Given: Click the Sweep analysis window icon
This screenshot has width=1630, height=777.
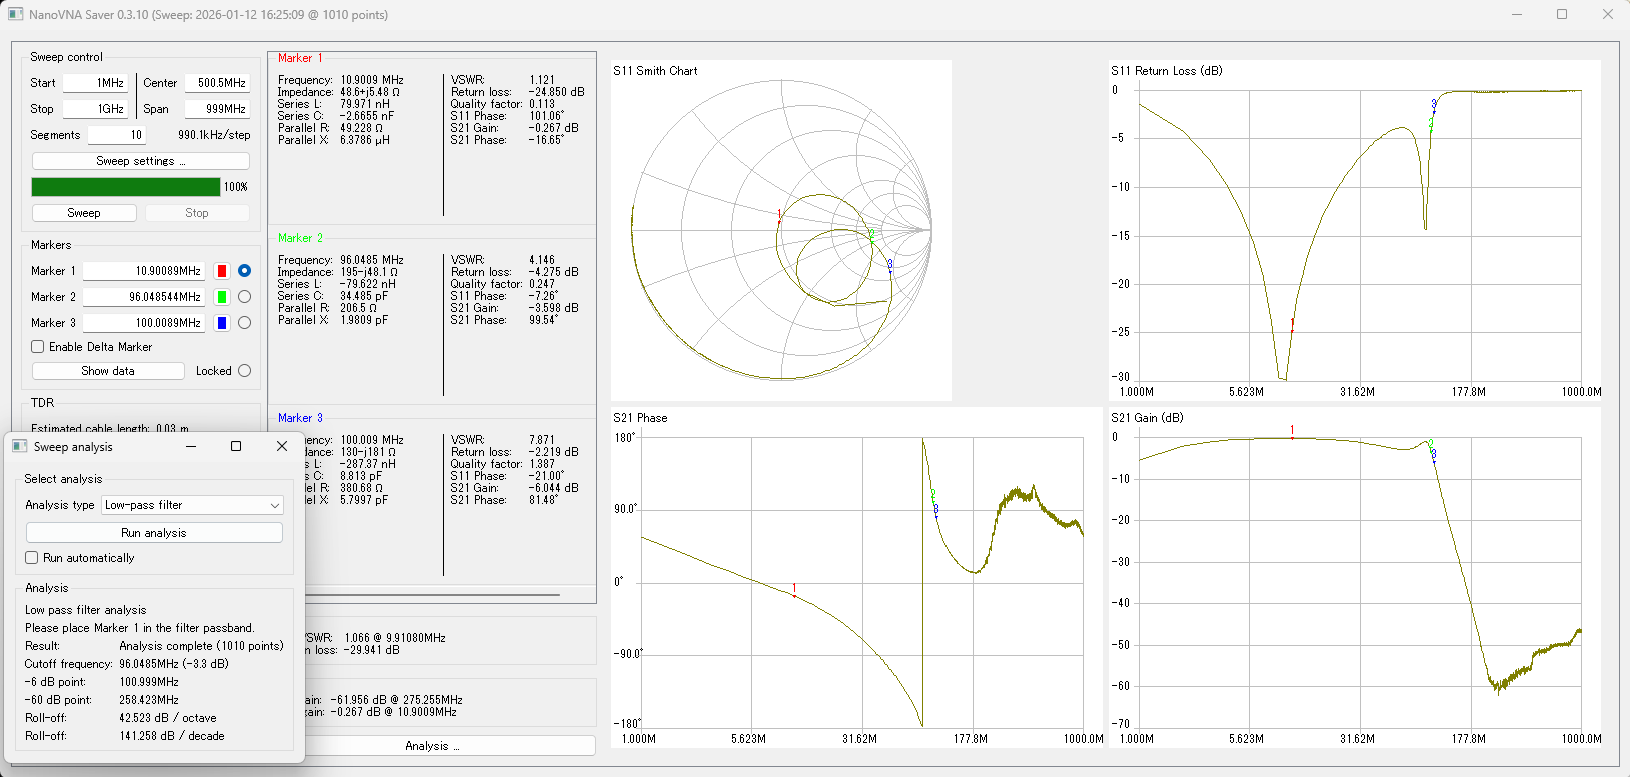Looking at the screenshot, I should [19, 447].
